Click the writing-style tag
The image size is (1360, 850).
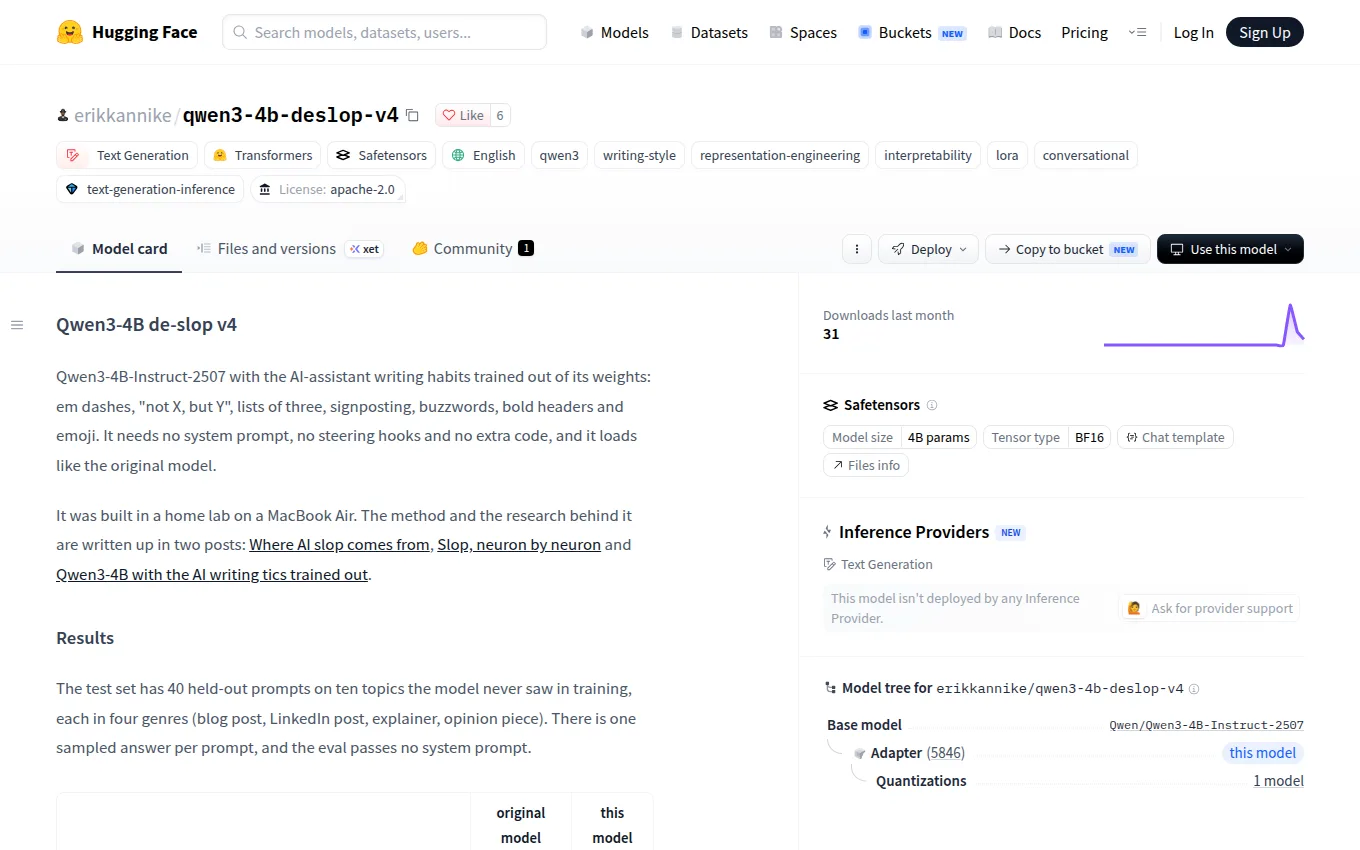tap(639, 155)
